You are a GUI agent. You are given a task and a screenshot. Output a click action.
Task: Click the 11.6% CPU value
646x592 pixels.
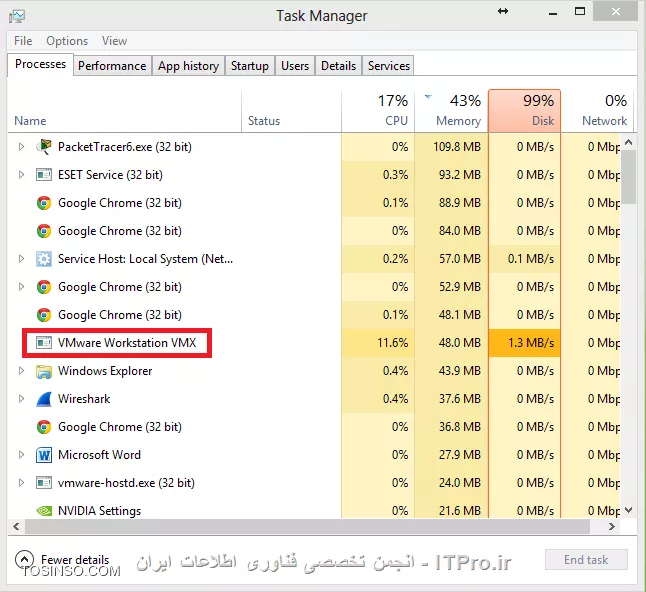click(x=393, y=343)
